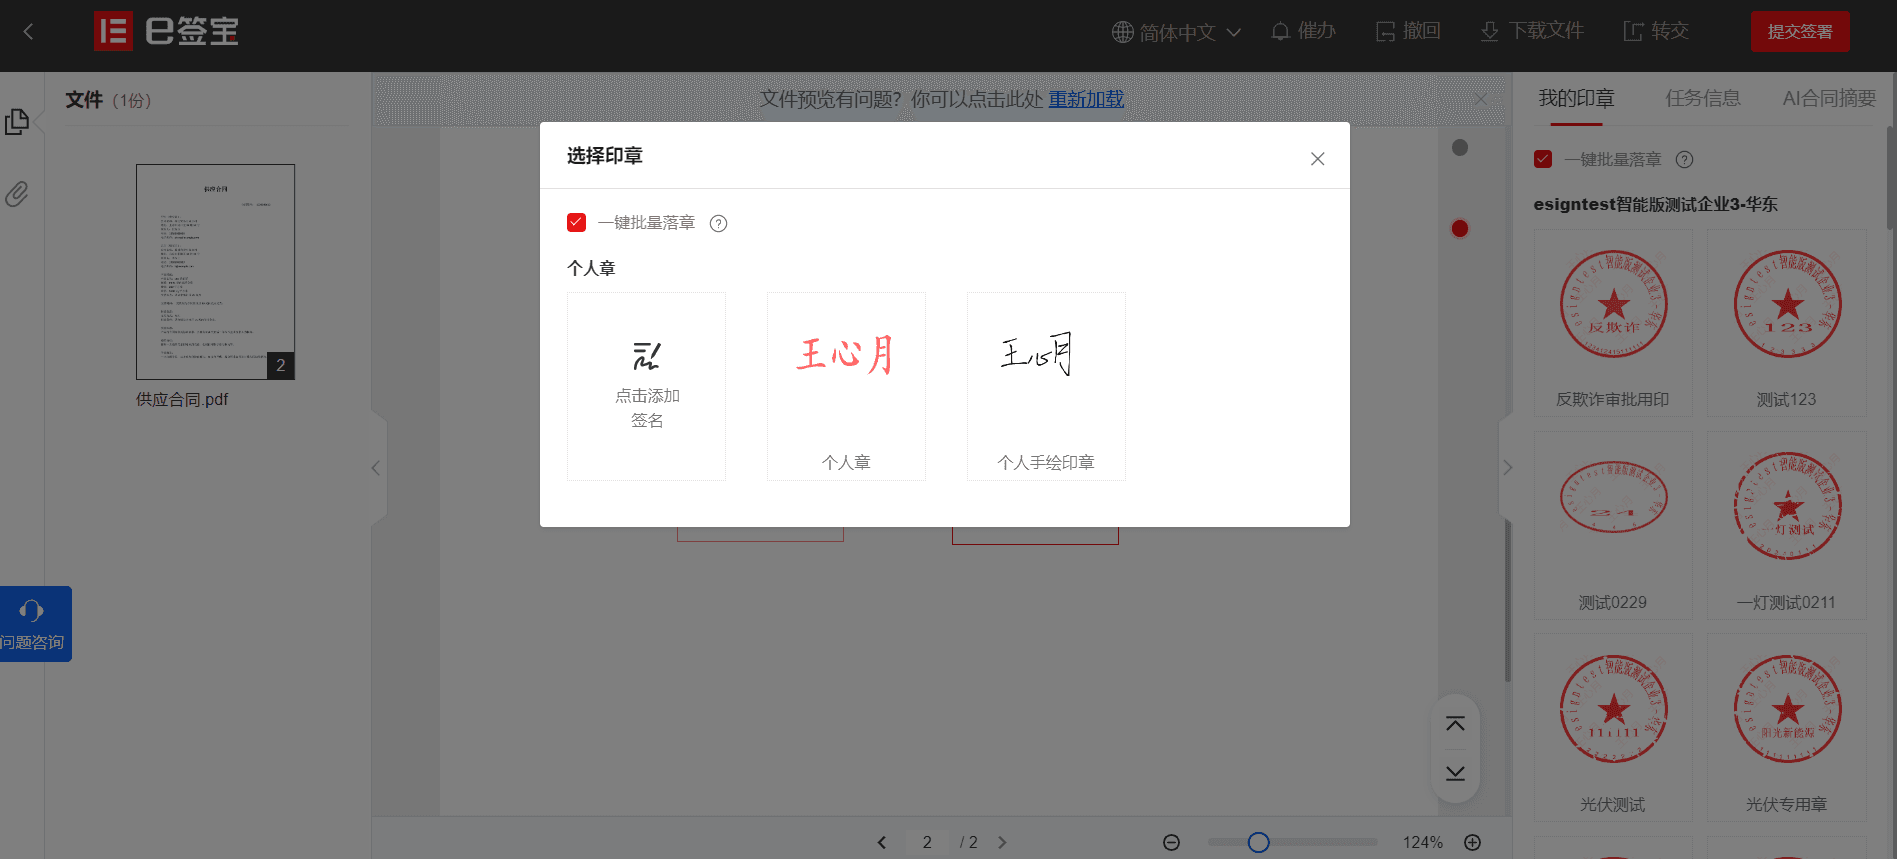Click the help icon in the right seal panel
1897x859 pixels.
click(1684, 159)
